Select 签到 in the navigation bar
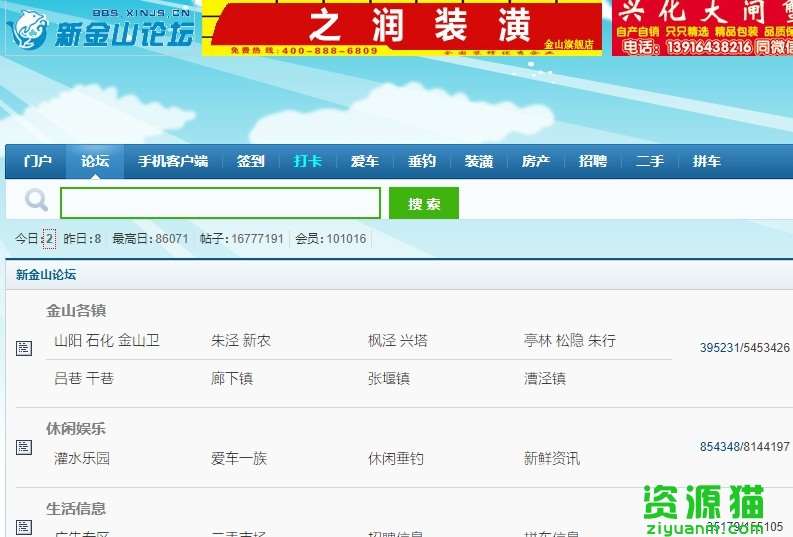 coord(250,162)
